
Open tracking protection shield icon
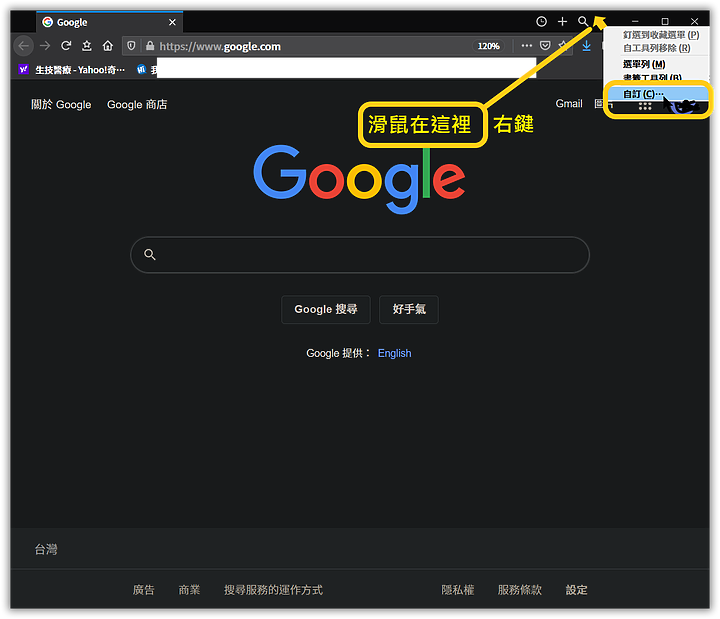[x=131, y=46]
